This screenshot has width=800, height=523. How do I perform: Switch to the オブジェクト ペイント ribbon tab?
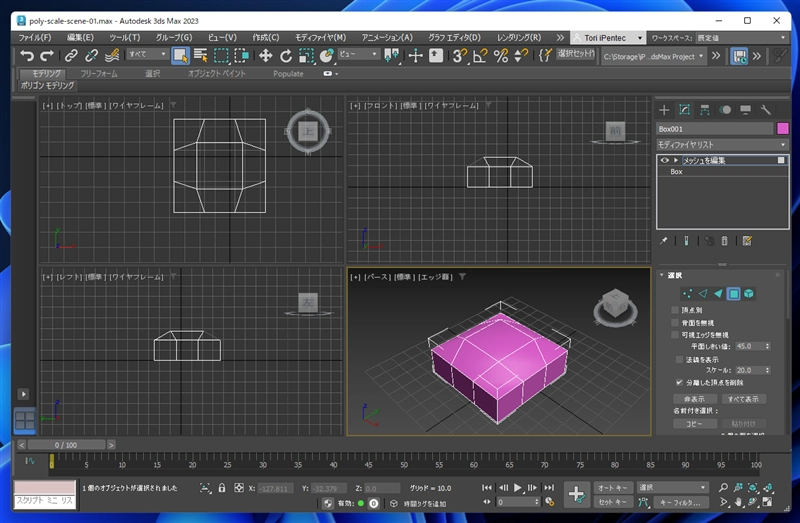tap(216, 73)
